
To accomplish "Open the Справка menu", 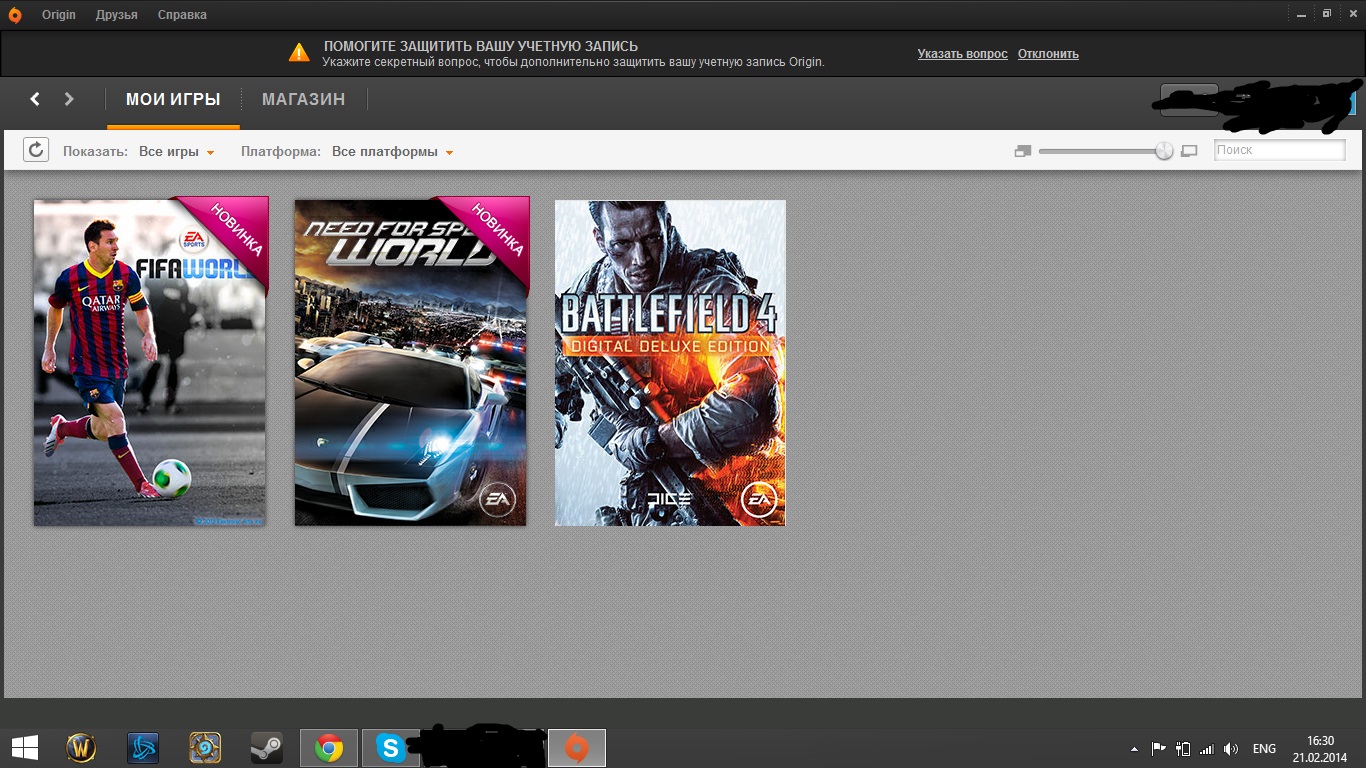I will [183, 15].
